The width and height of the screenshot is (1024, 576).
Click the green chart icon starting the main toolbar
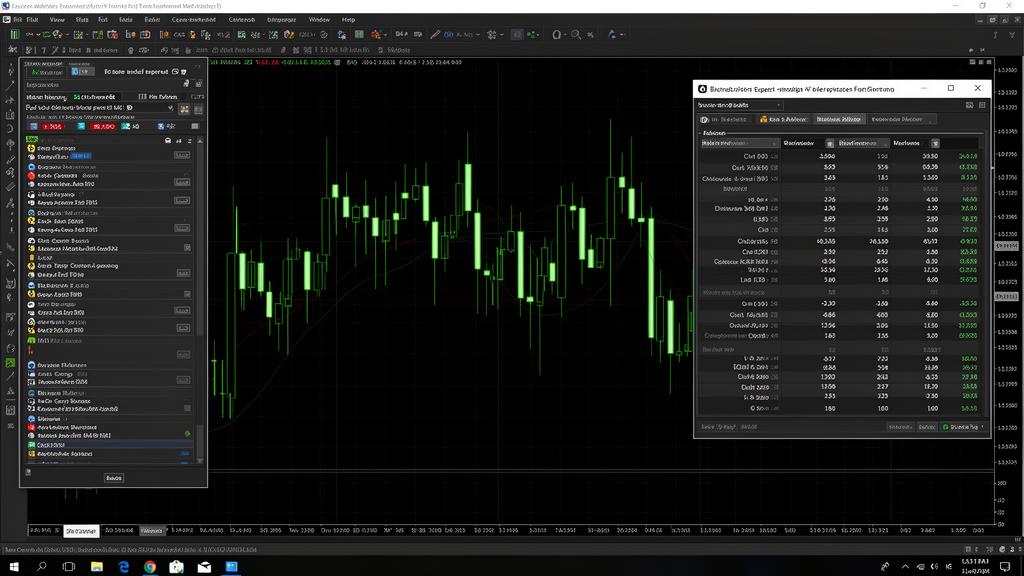14,34
